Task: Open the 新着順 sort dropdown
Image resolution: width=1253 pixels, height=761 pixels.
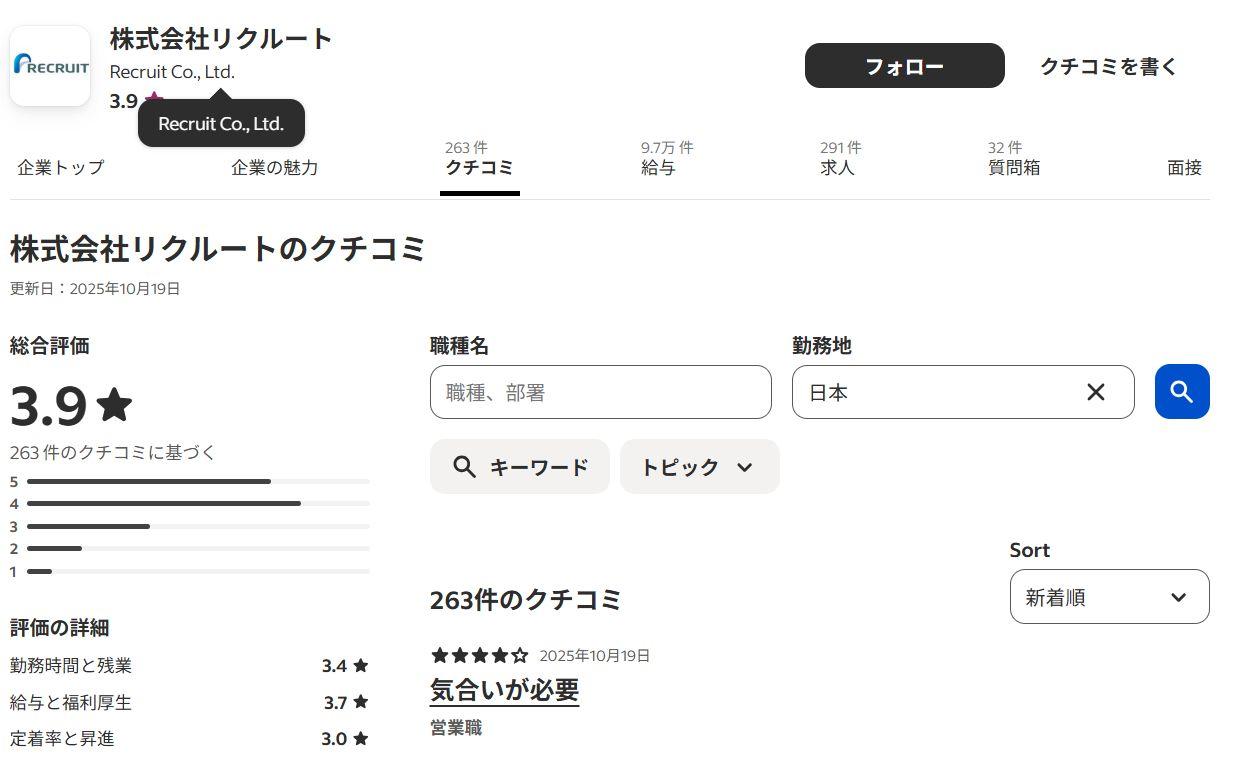Action: 1109,596
